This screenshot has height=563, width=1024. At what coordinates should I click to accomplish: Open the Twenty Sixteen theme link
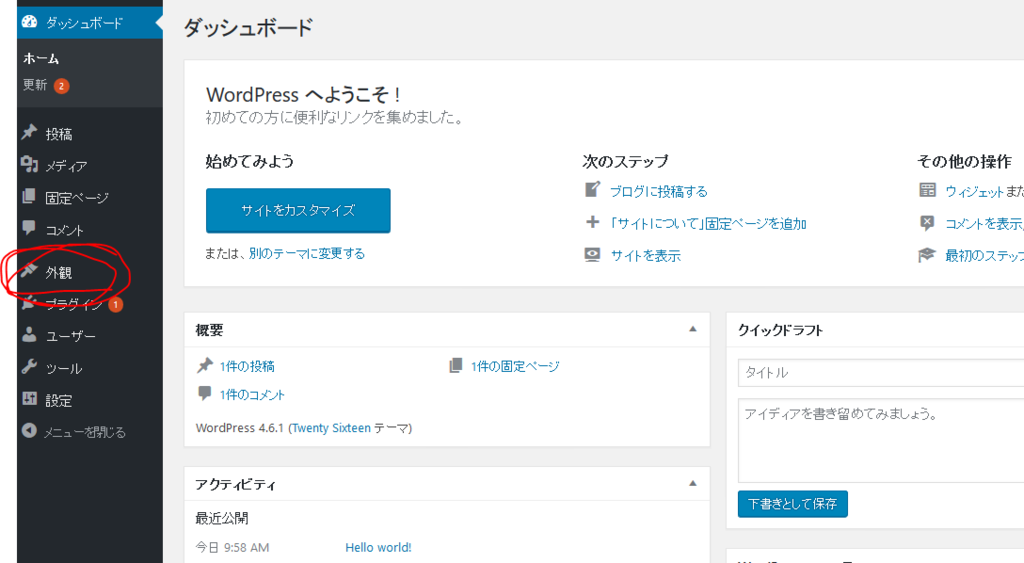point(331,428)
